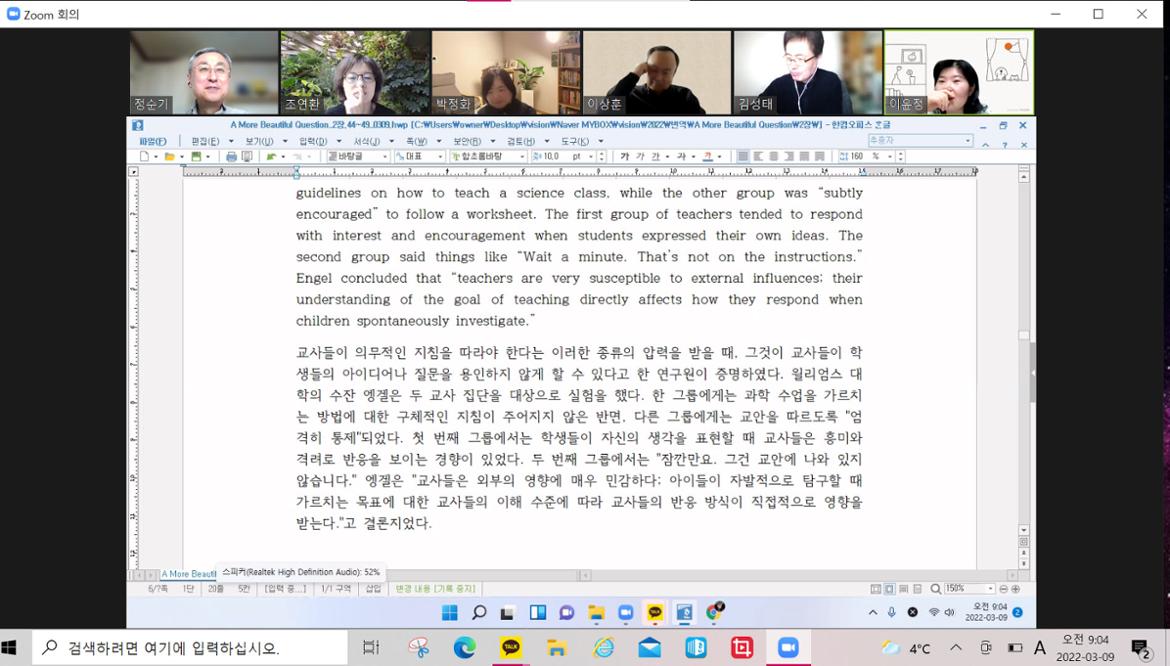This screenshot has width=1170, height=666.
Task: Open the KakaoTalk icon on outer taskbar
Action: [510, 648]
